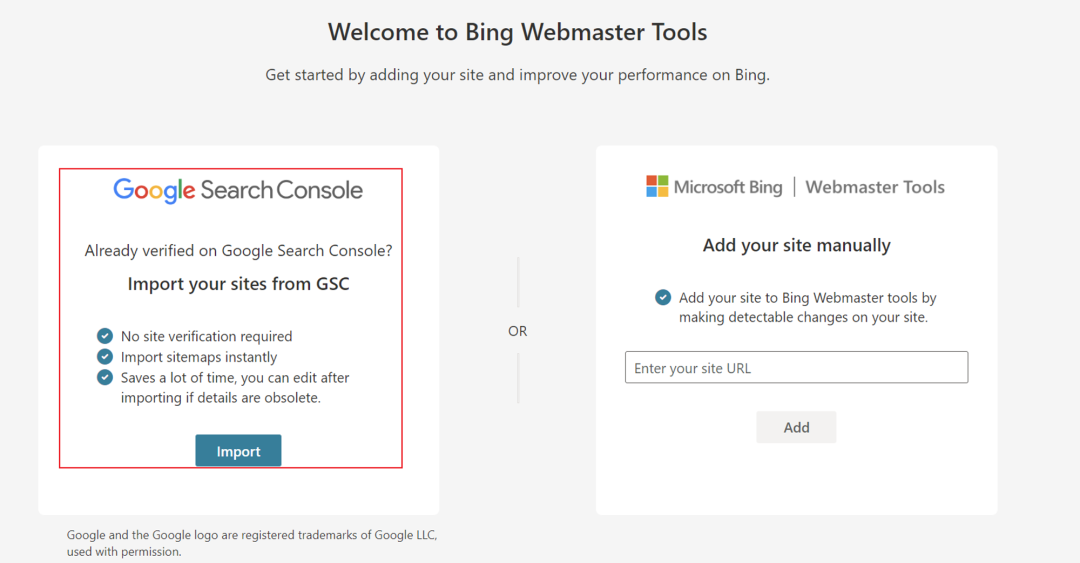Click checkmark icon beside Saves a lot of time
This screenshot has width=1080, height=563.
point(105,378)
